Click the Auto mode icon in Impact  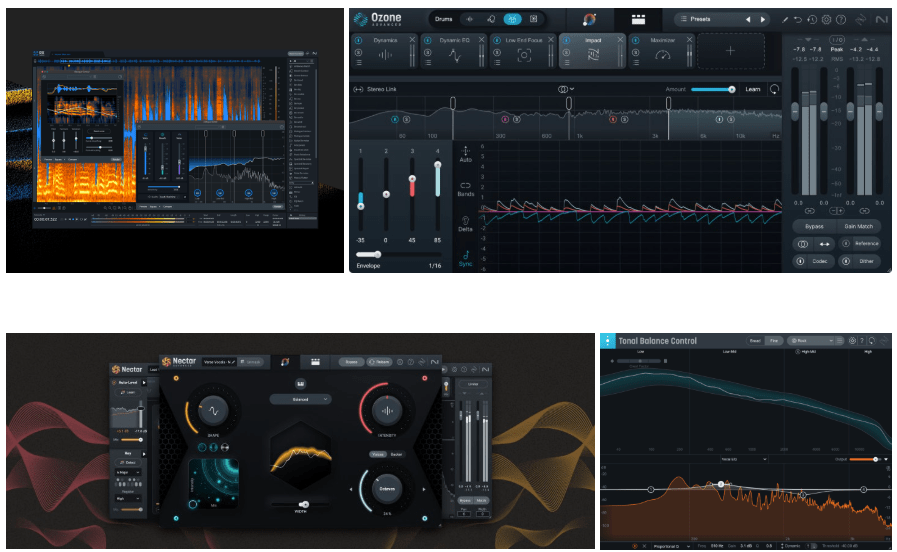(465, 154)
